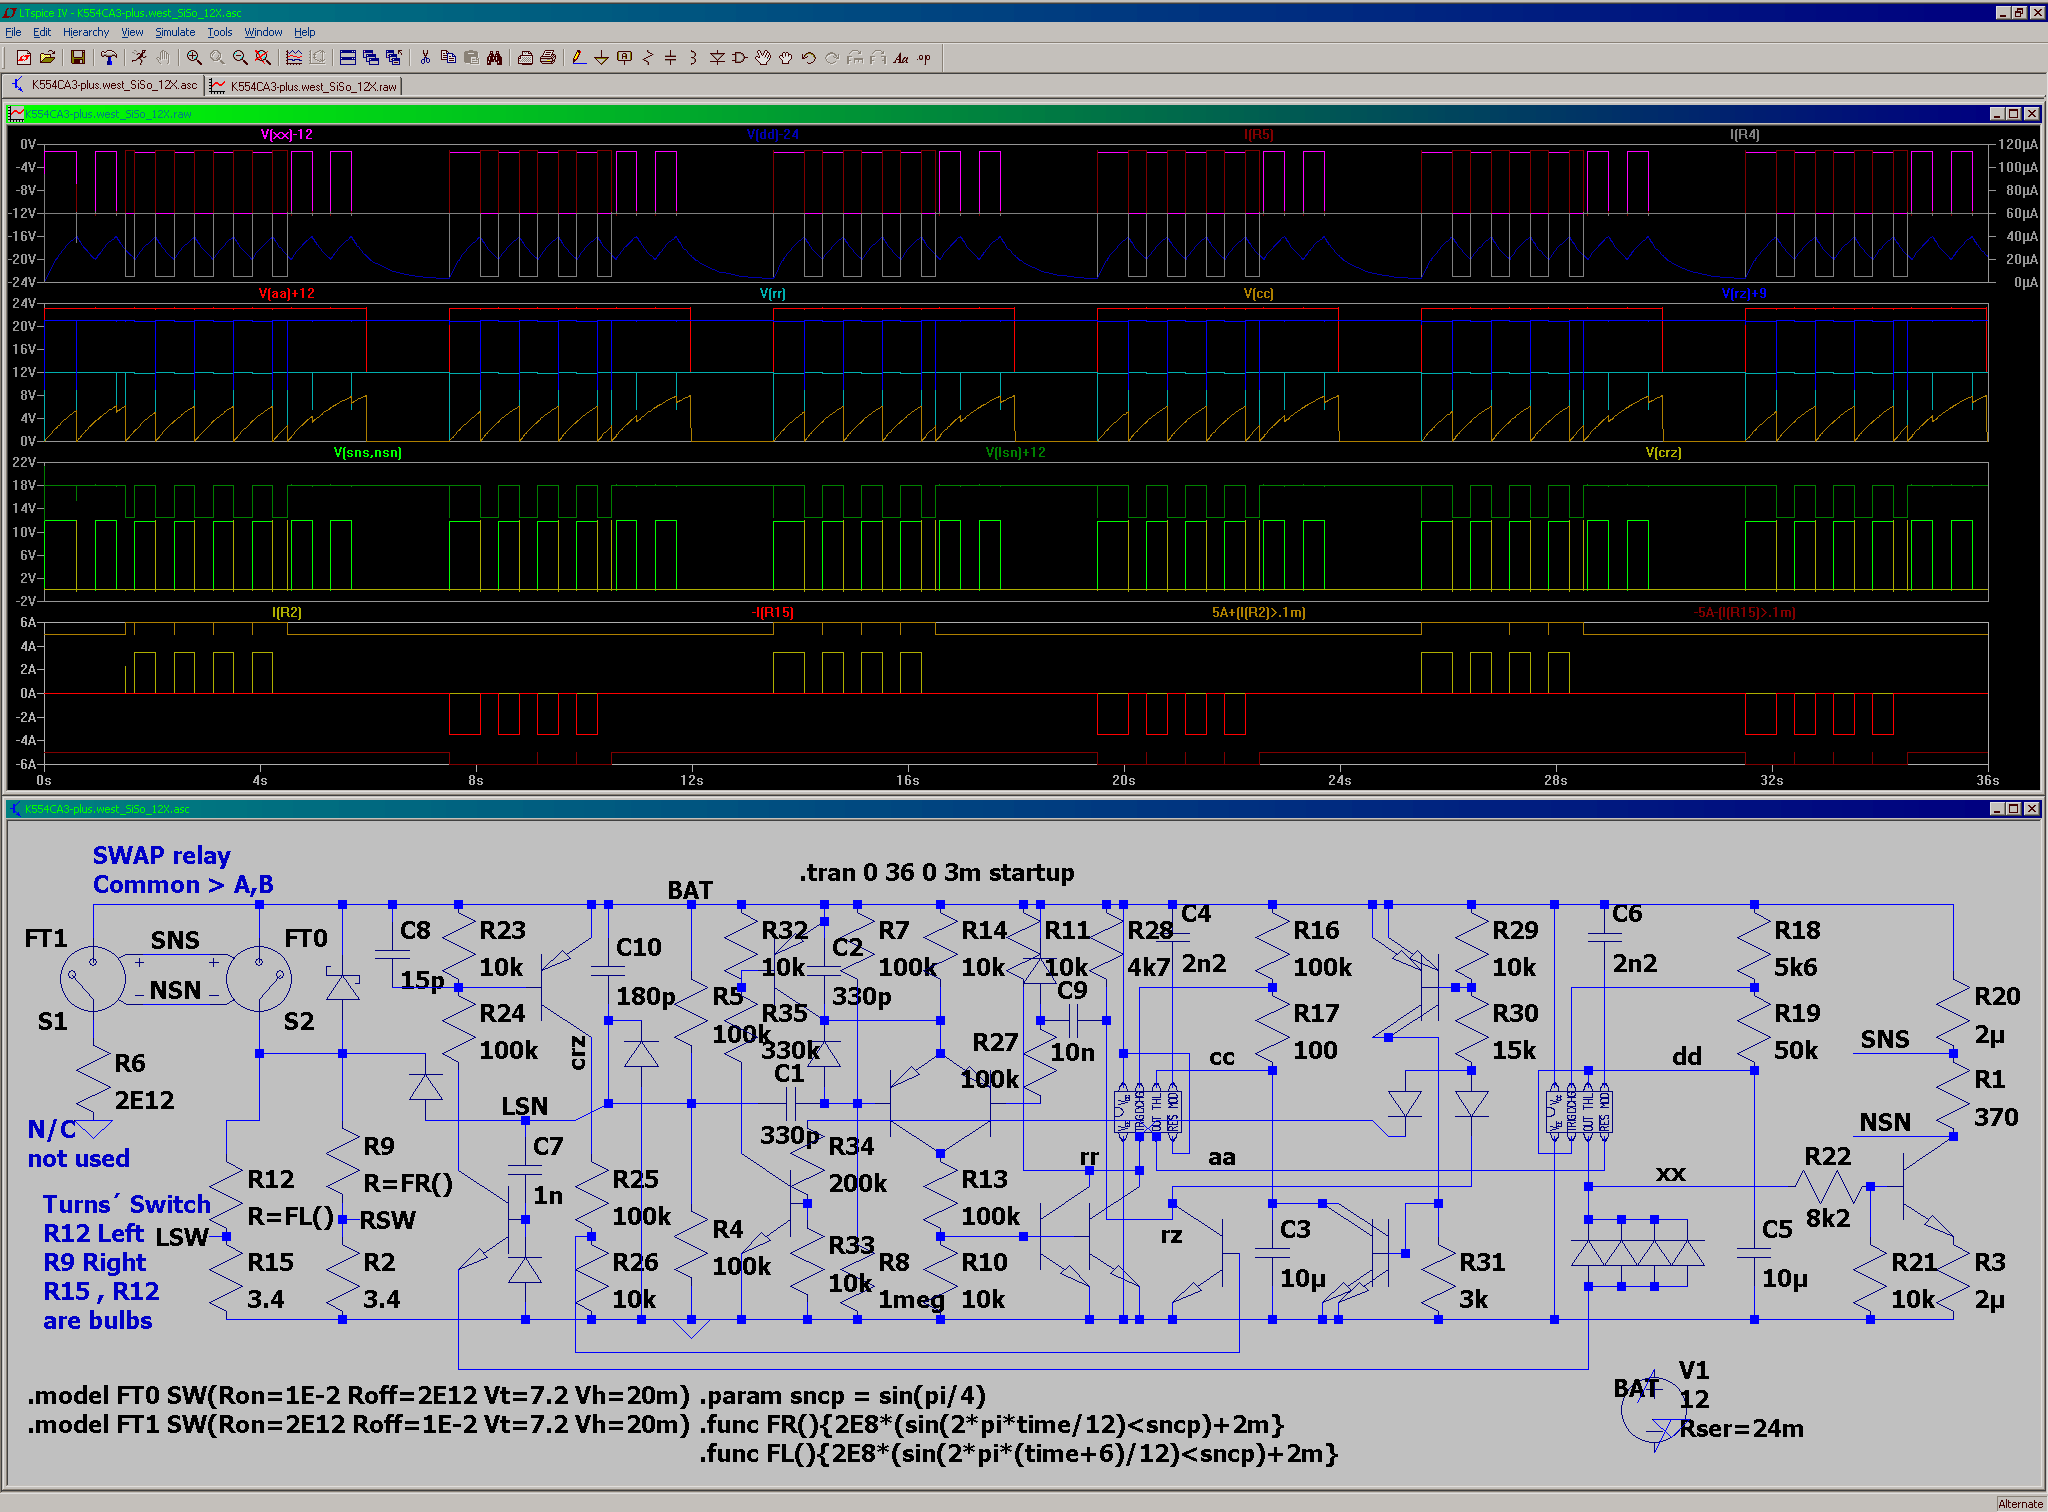Click the V[rr] trace label

click(773, 294)
